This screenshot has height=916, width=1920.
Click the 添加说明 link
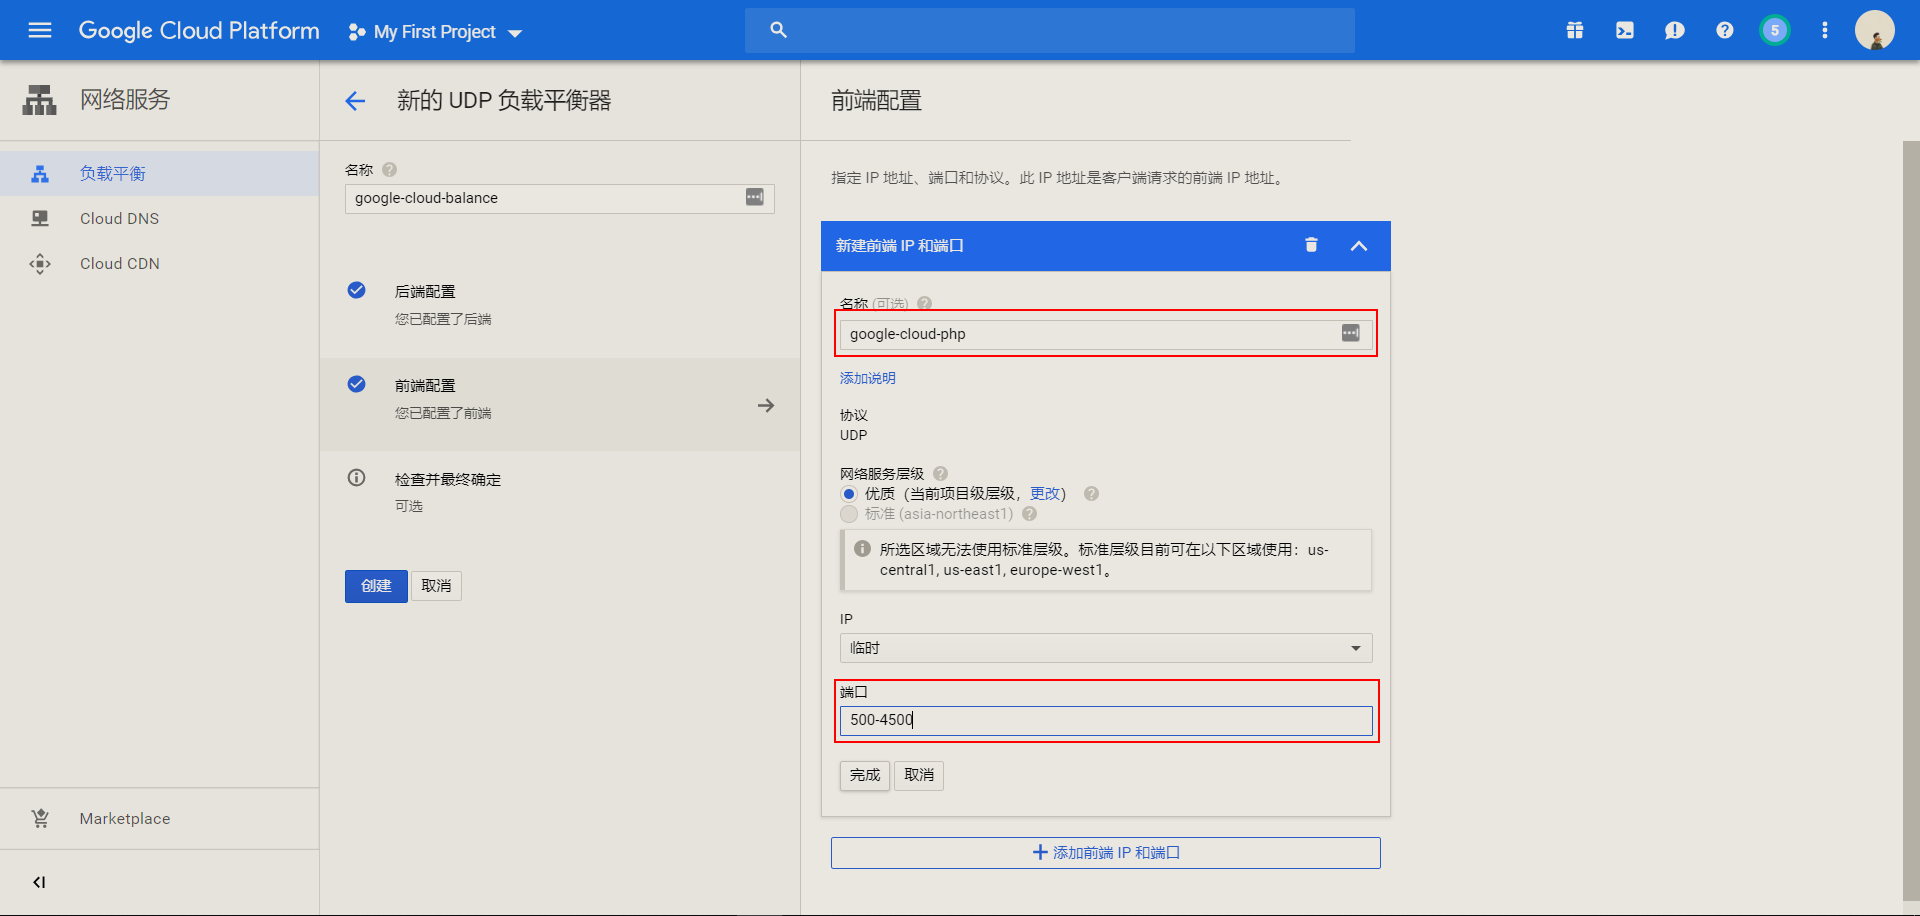[868, 378]
